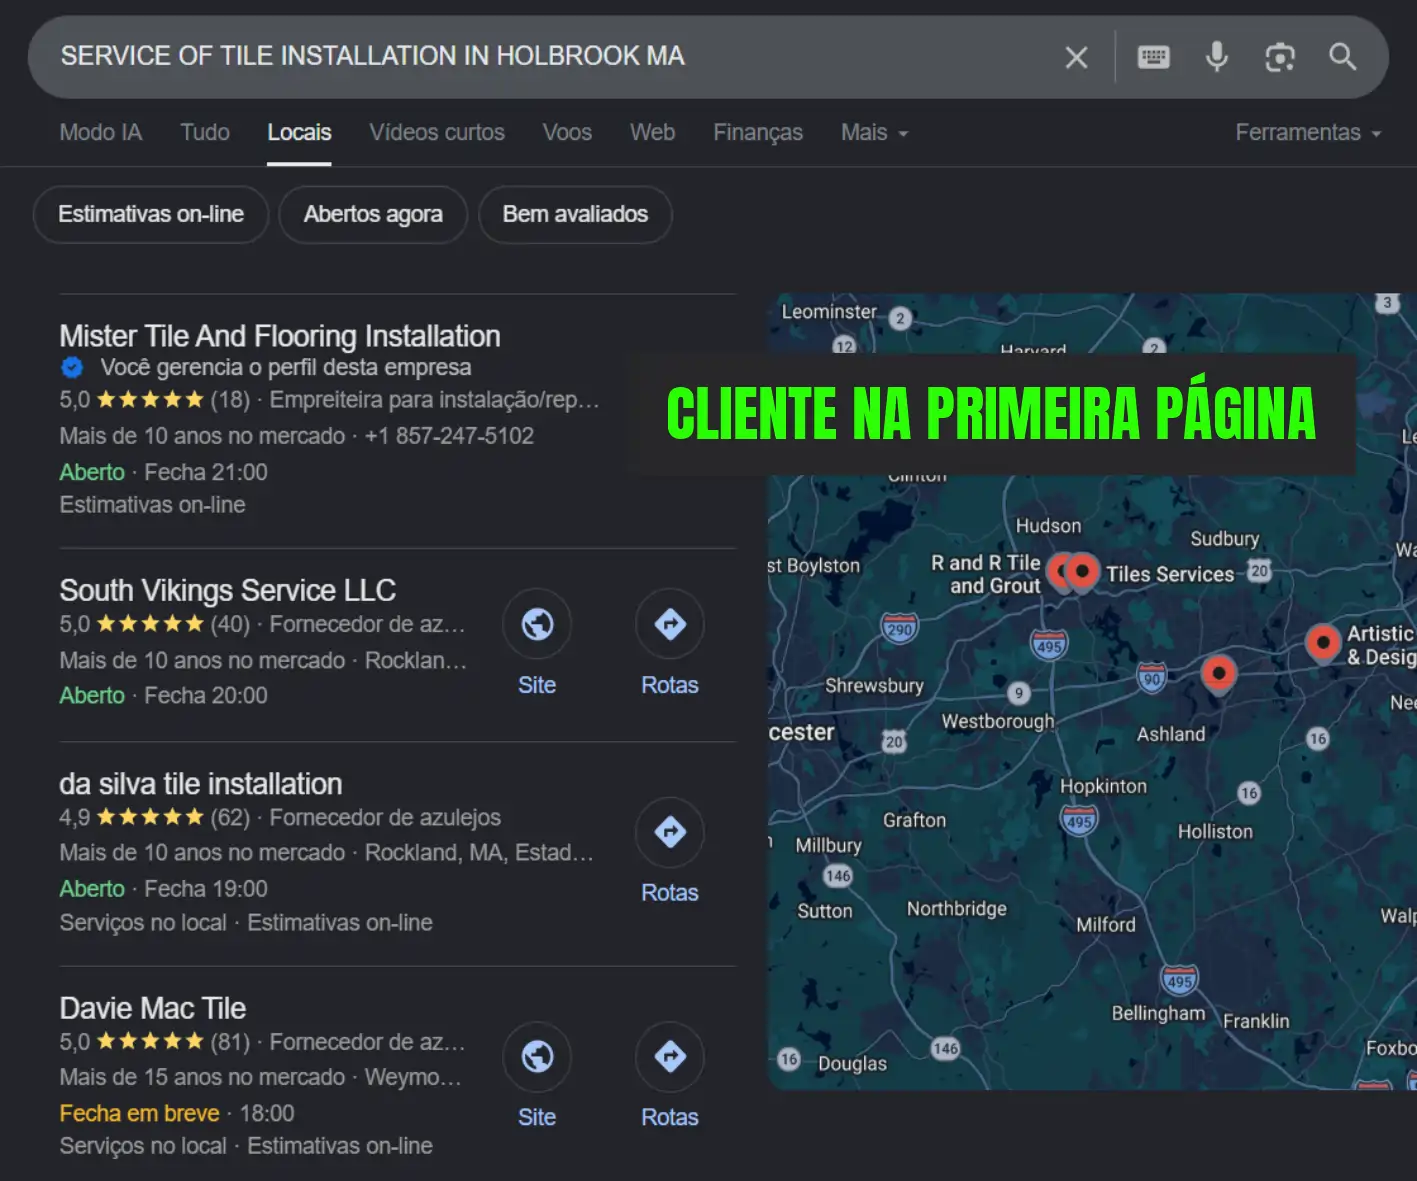This screenshot has width=1417, height=1181.
Task: Select the Artistic & Design map pin
Action: [1323, 644]
